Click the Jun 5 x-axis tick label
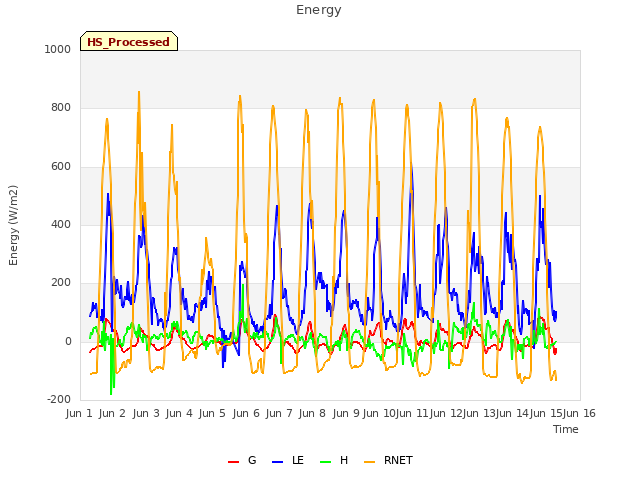Screen dimensions: 640x480 212,413
